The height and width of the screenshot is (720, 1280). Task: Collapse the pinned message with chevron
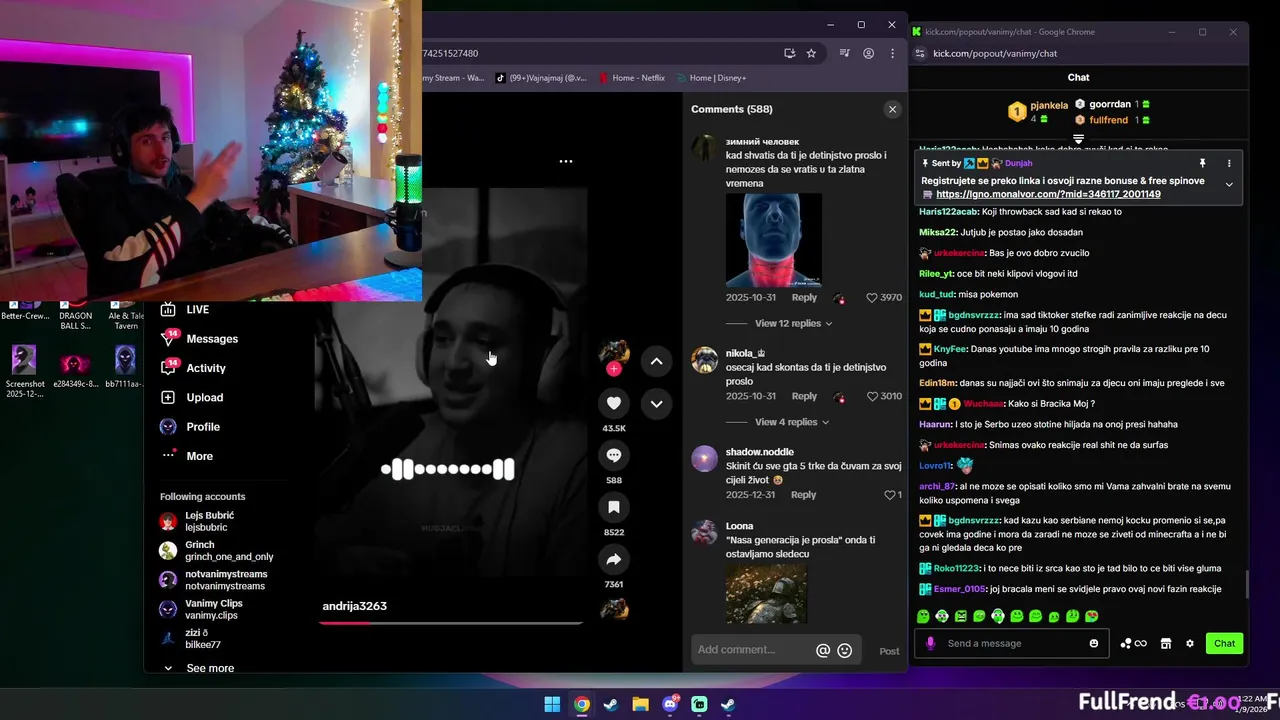[1229, 184]
